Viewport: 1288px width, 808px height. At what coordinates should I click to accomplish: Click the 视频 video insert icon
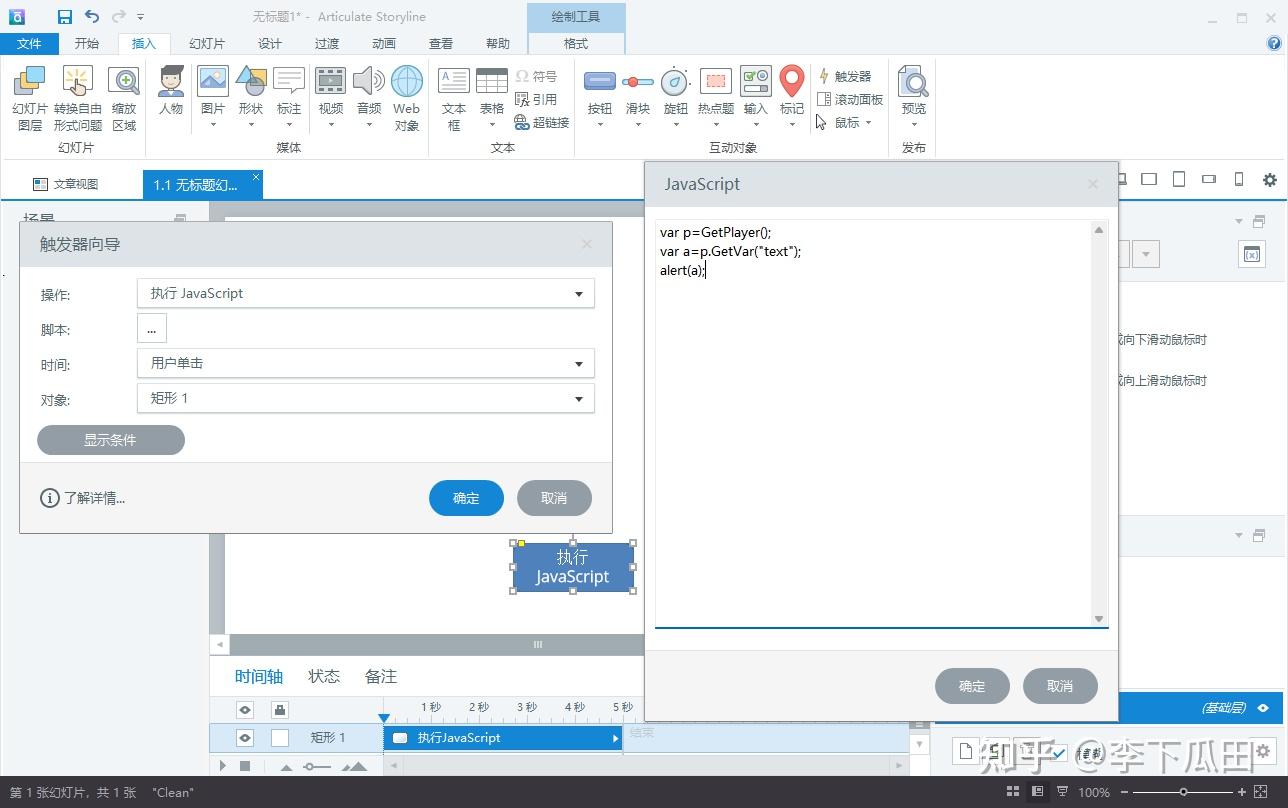point(330,90)
